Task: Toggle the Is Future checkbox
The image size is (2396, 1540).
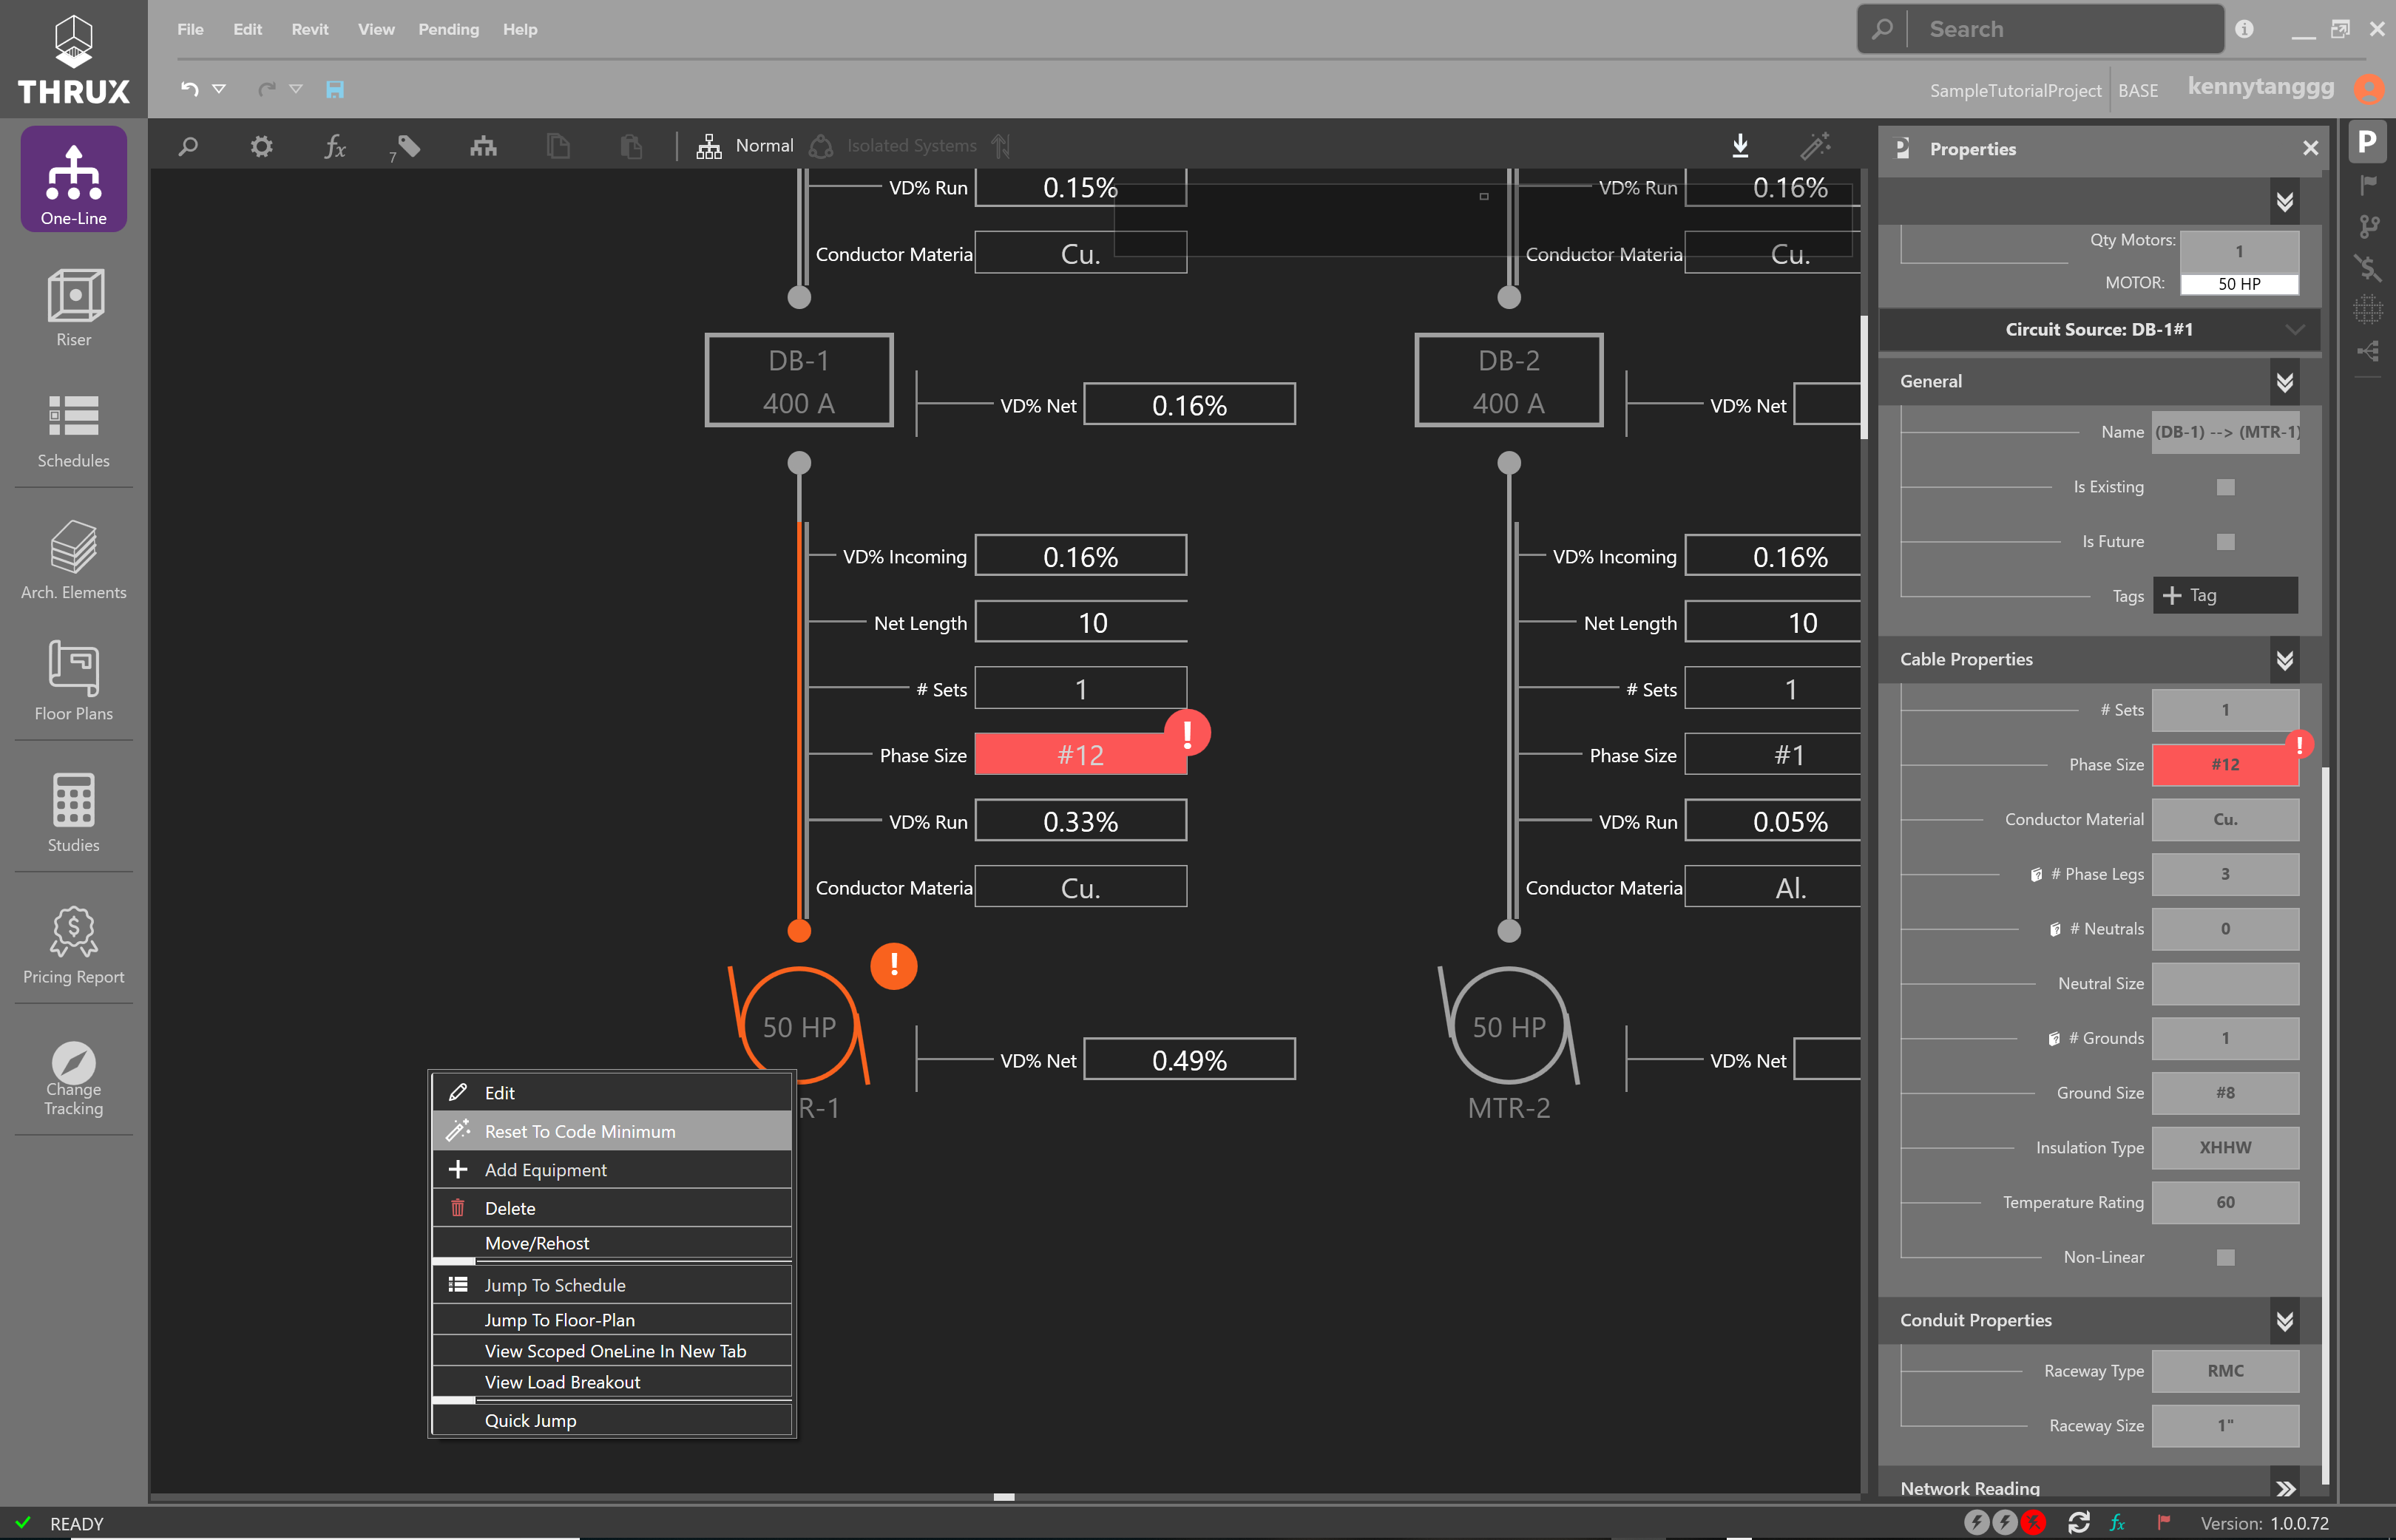Action: point(2225,542)
